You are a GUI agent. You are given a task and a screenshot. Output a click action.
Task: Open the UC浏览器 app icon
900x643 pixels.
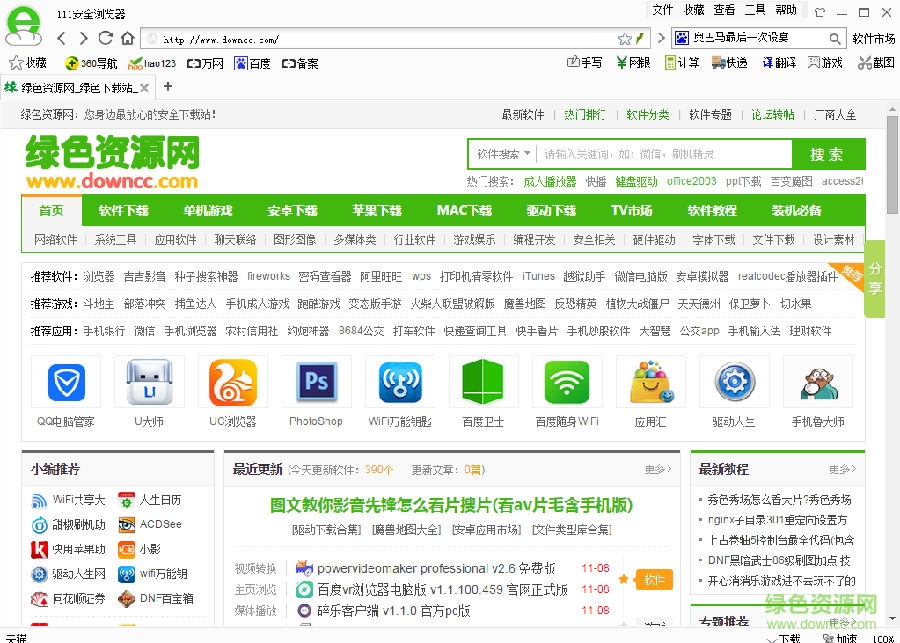232,382
